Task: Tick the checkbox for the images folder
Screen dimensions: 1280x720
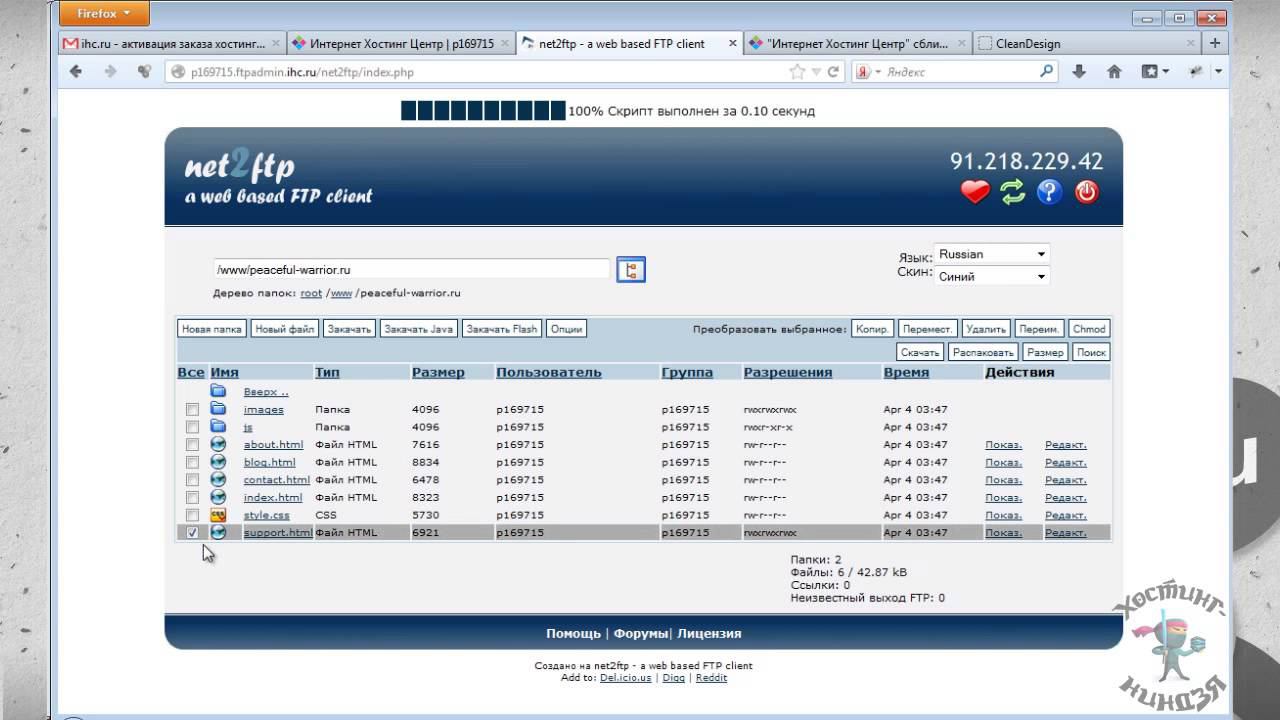Action: tap(192, 410)
